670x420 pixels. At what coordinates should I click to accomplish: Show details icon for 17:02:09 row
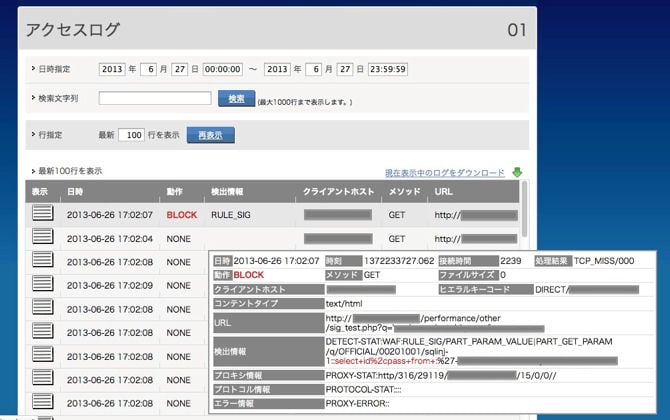coord(43,283)
